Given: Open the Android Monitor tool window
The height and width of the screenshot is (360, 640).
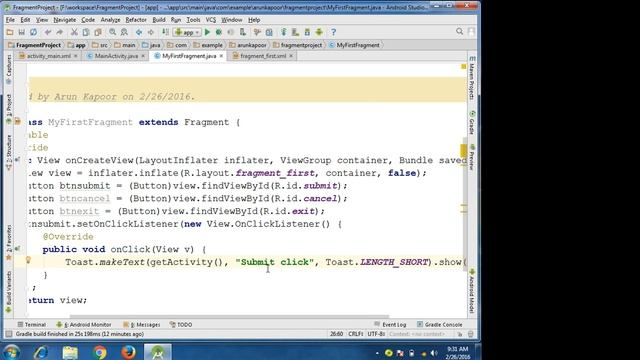Looking at the screenshot, I should [84, 324].
